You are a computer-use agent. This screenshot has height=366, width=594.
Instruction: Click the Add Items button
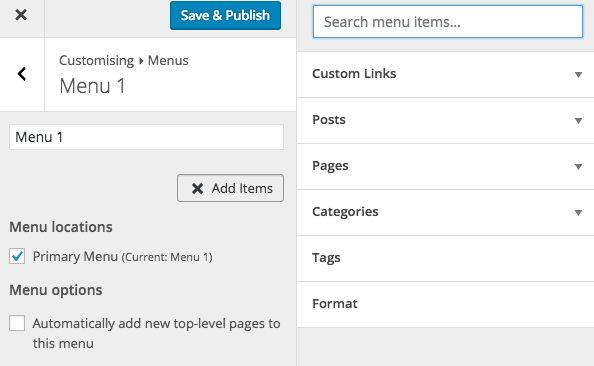(x=230, y=188)
